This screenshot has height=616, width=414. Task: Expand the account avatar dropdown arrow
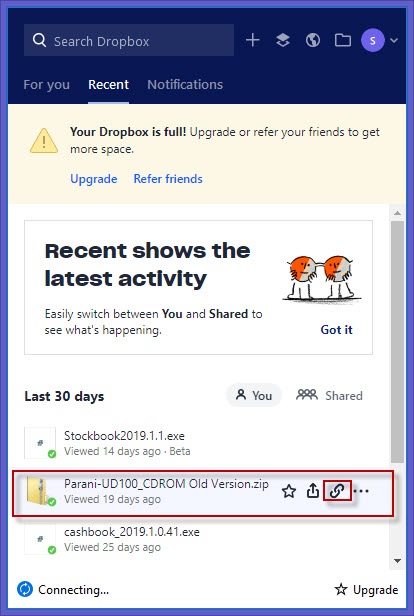(394, 40)
